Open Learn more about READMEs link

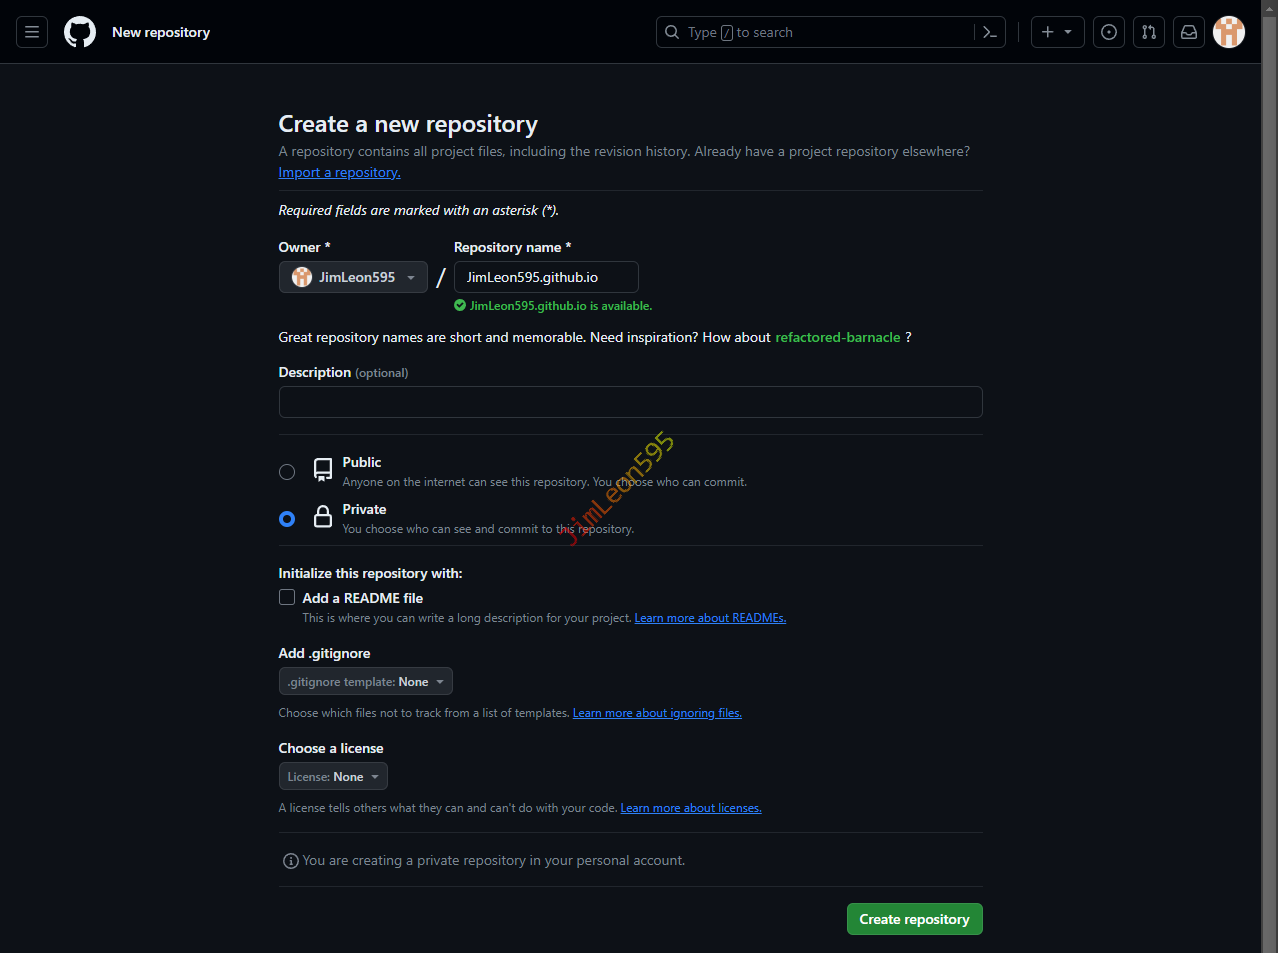[710, 618]
